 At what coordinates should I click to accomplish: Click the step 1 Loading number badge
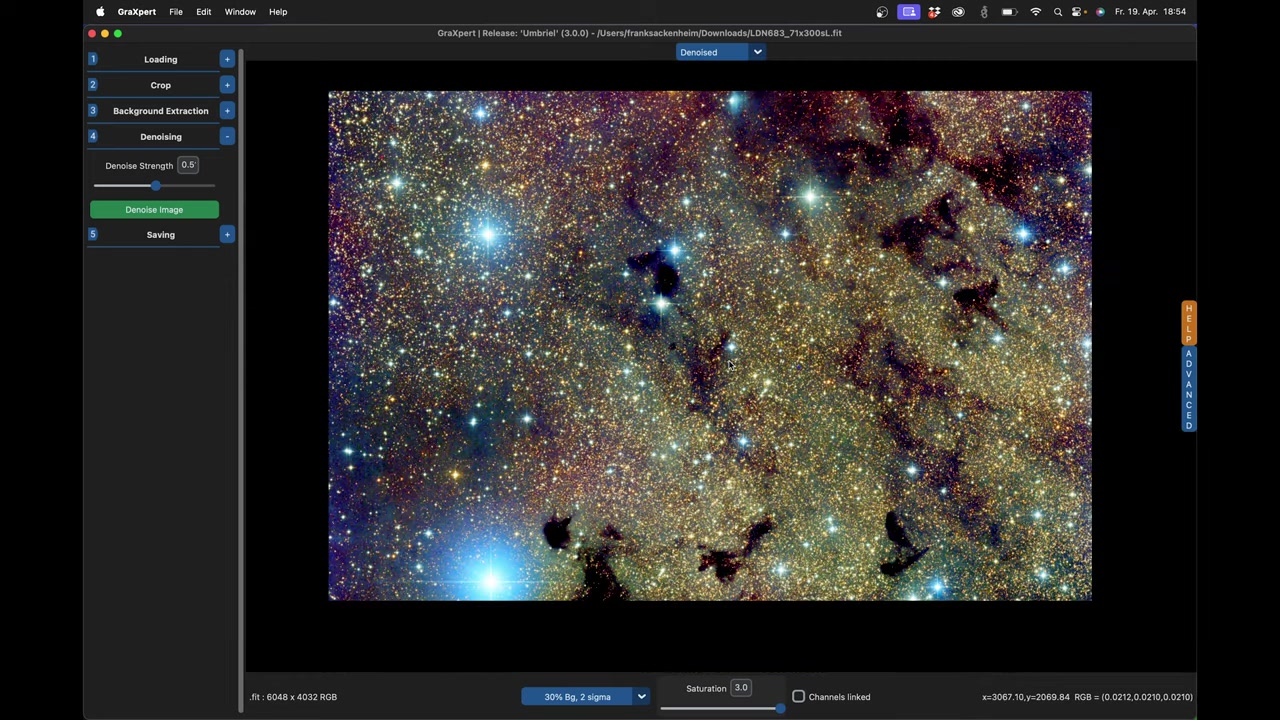[93, 59]
